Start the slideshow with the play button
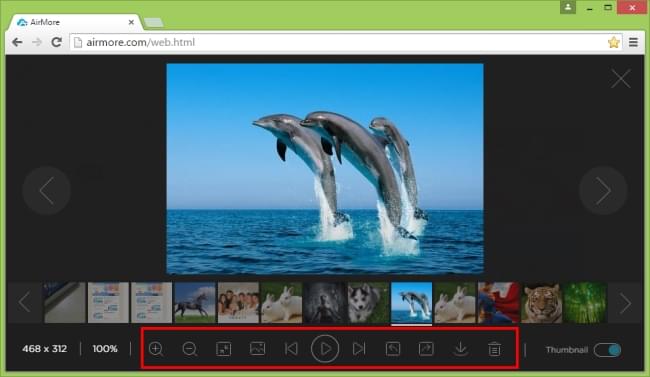Image resolution: width=650 pixels, height=377 pixels. (x=325, y=349)
